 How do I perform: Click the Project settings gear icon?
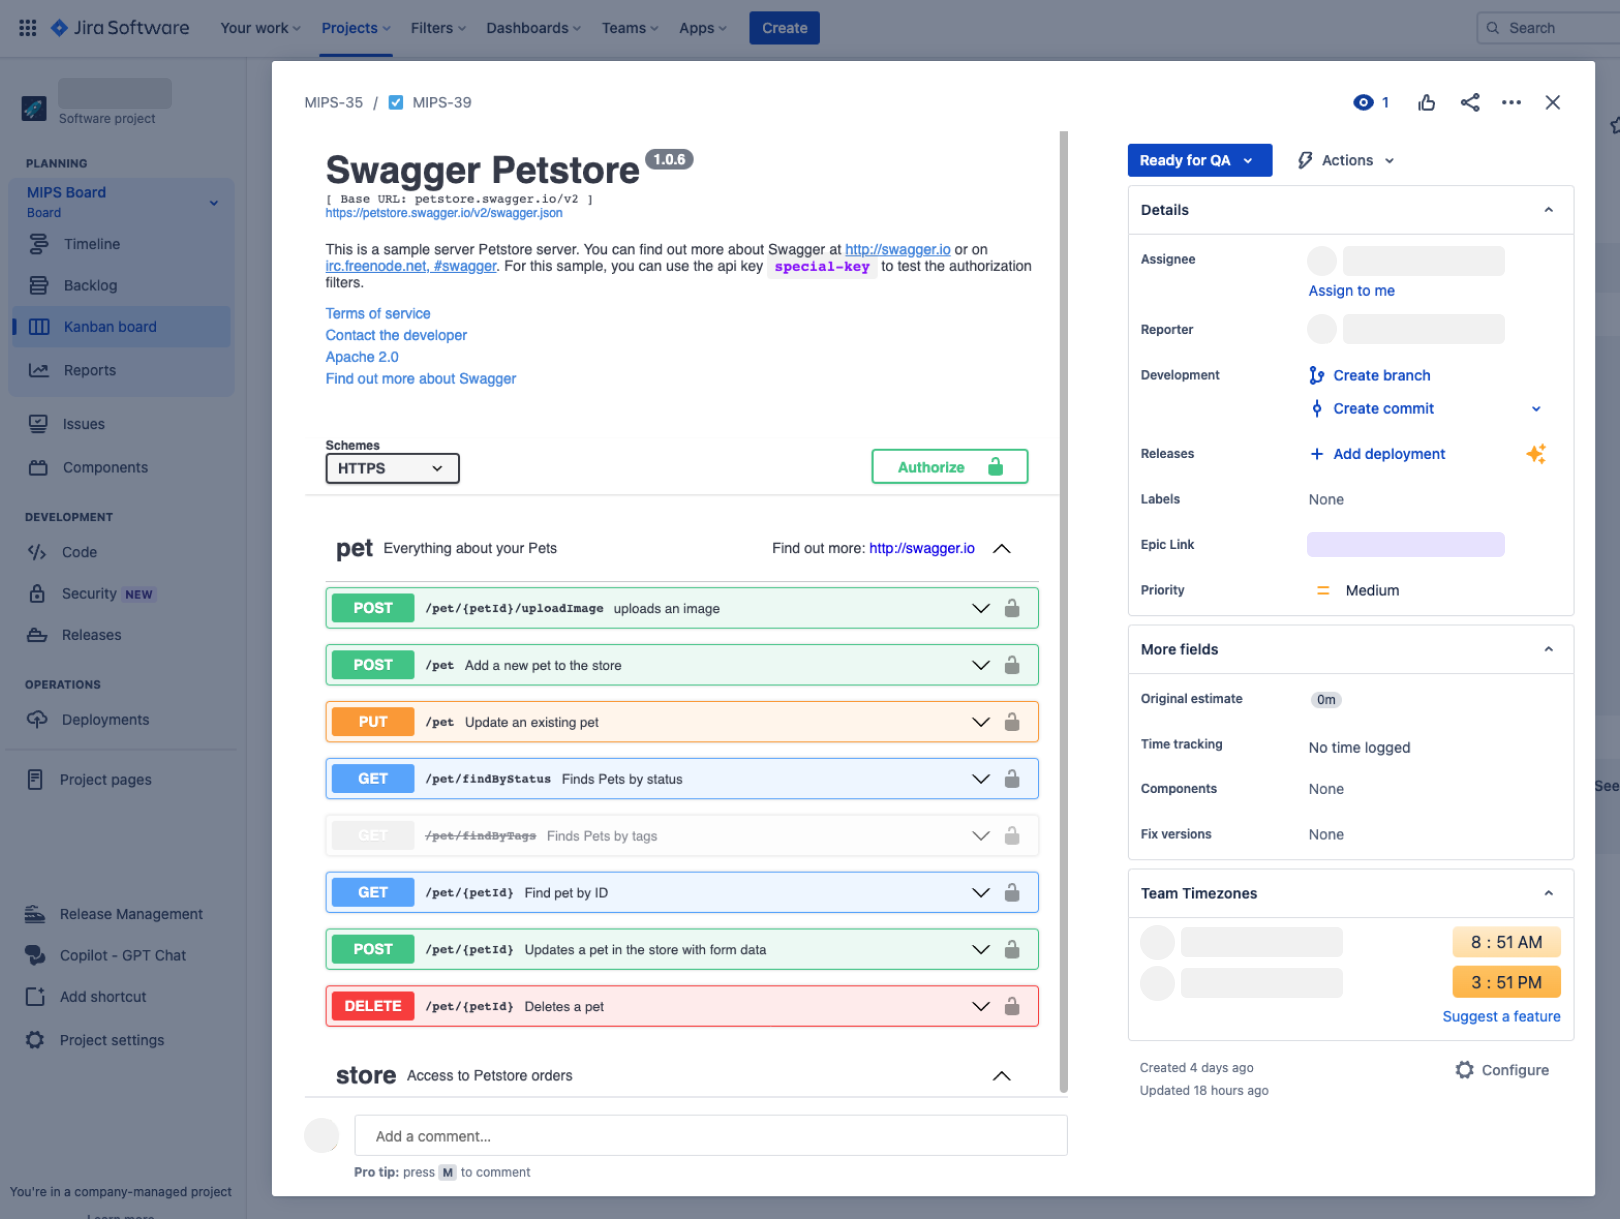pyautogui.click(x=35, y=1040)
